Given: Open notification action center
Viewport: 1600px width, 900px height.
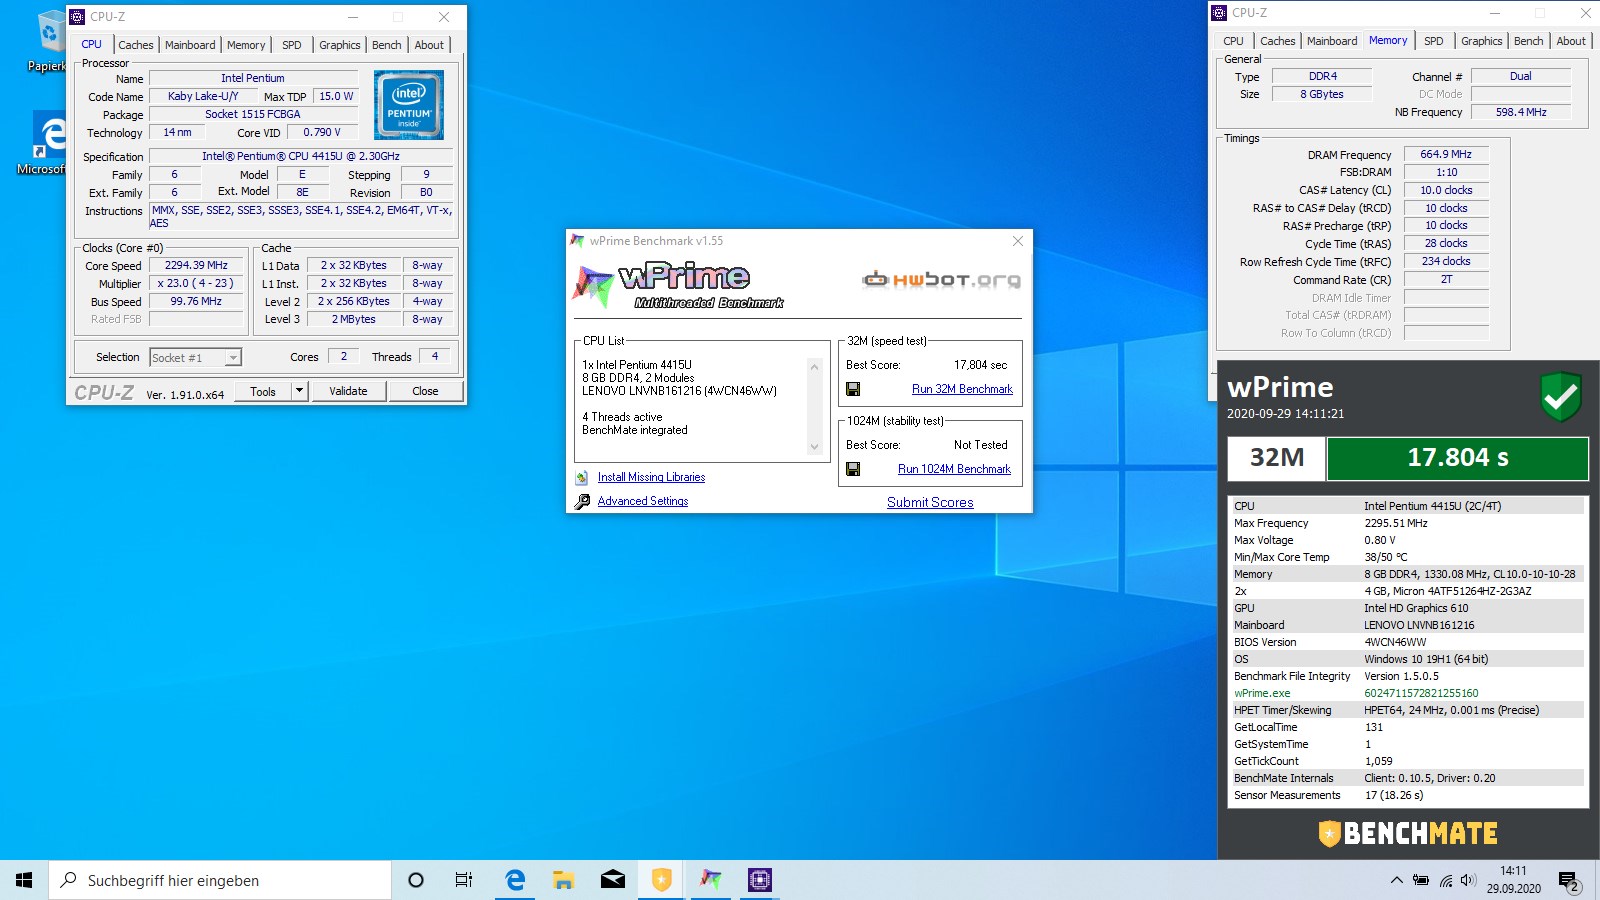Looking at the screenshot, I should [x=1569, y=880].
